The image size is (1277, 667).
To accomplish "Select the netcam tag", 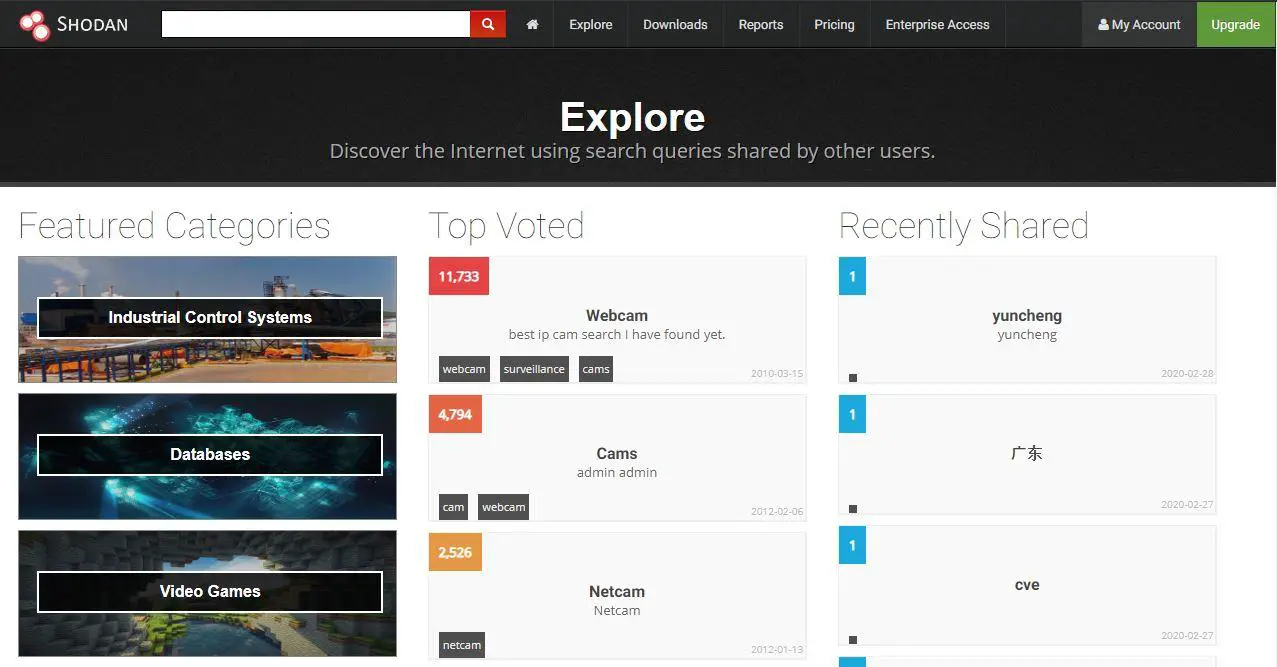I will coord(462,645).
